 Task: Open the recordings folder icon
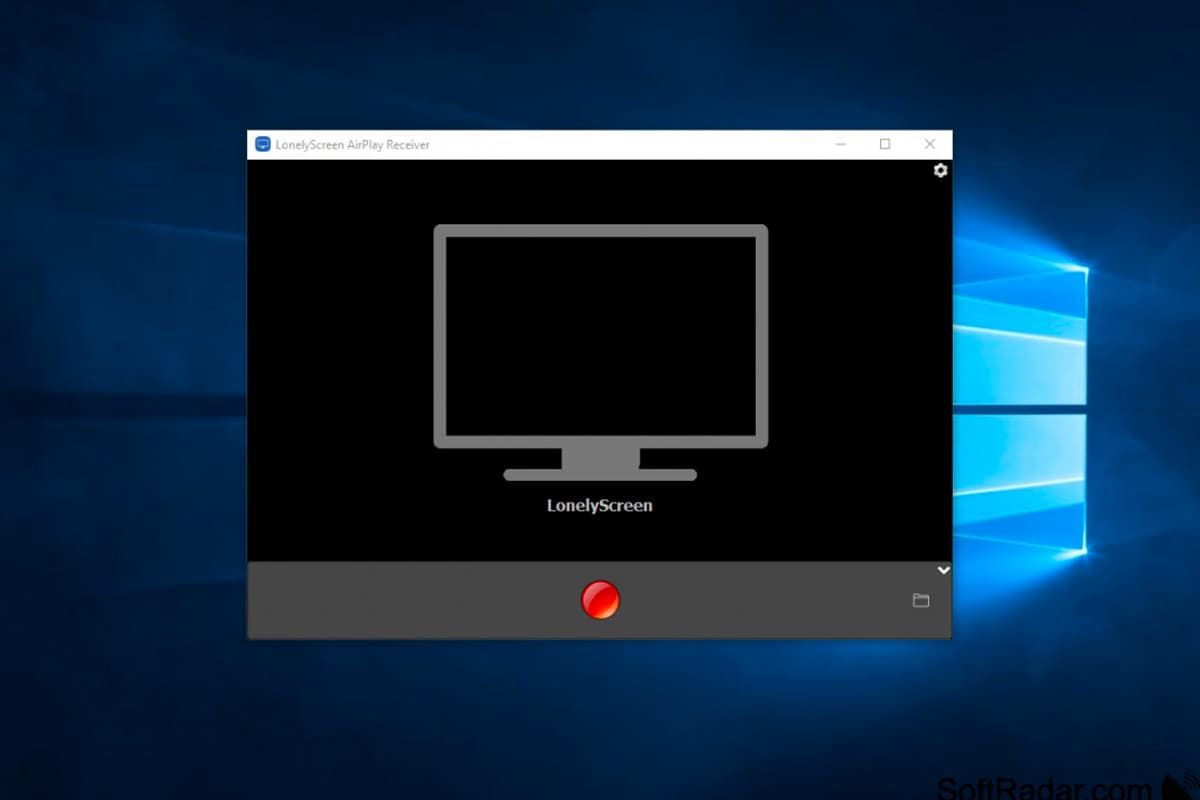click(x=921, y=600)
